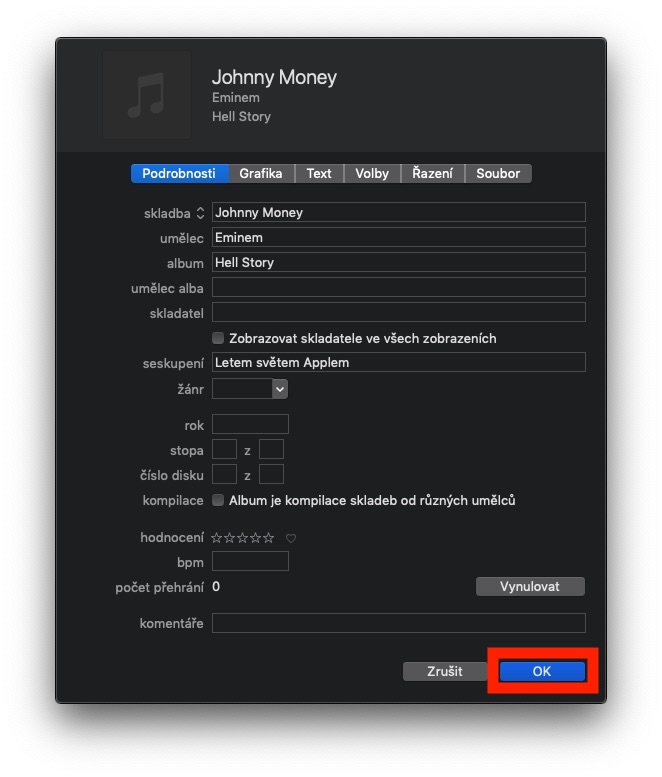Click the header title Johnny Money
This screenshot has width=662, height=777.
click(275, 77)
